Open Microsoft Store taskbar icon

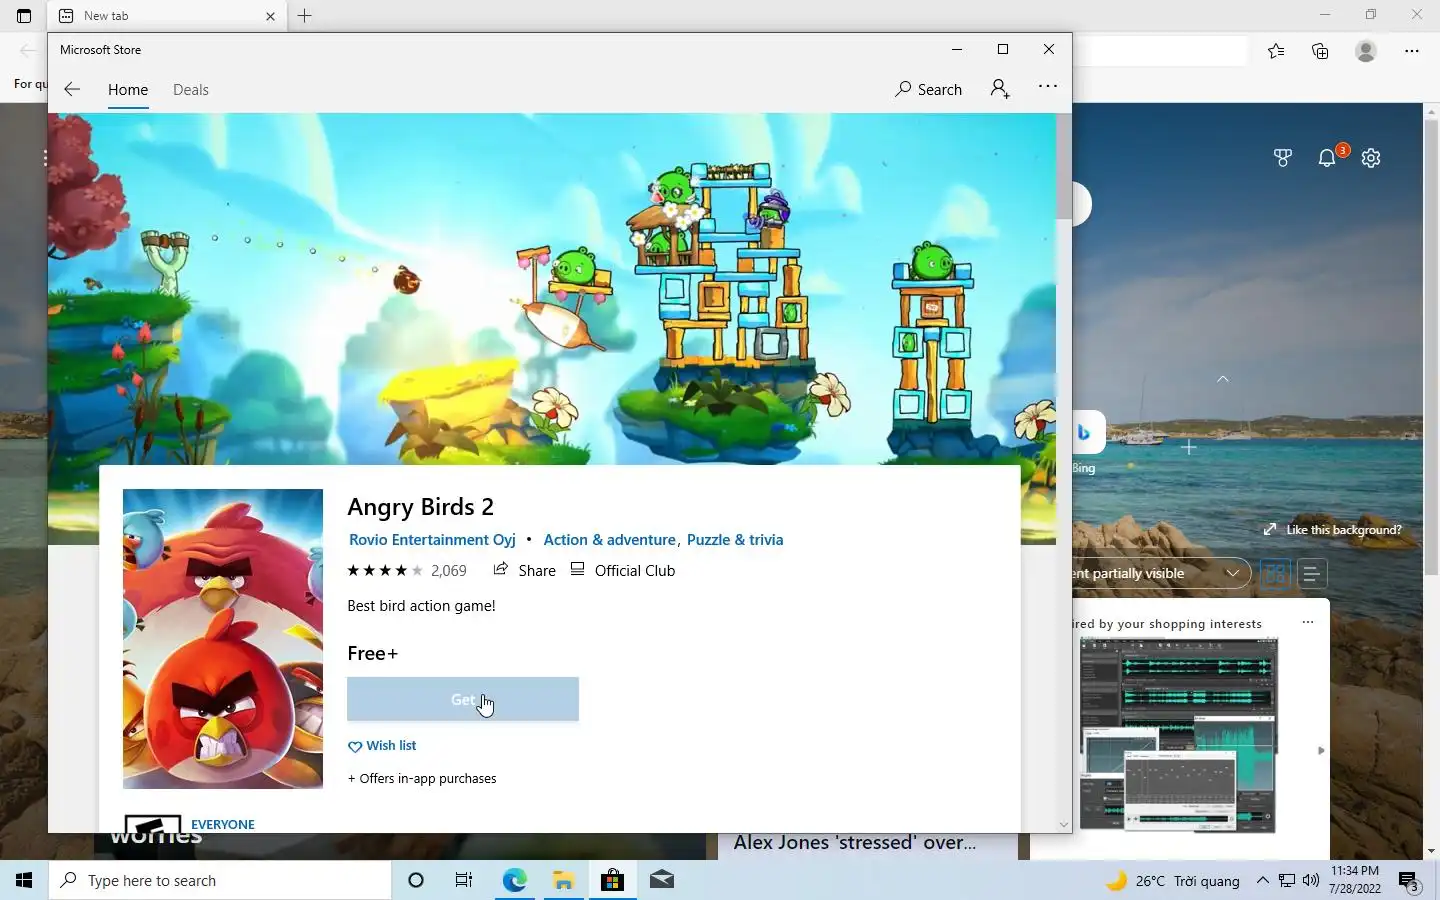point(612,880)
